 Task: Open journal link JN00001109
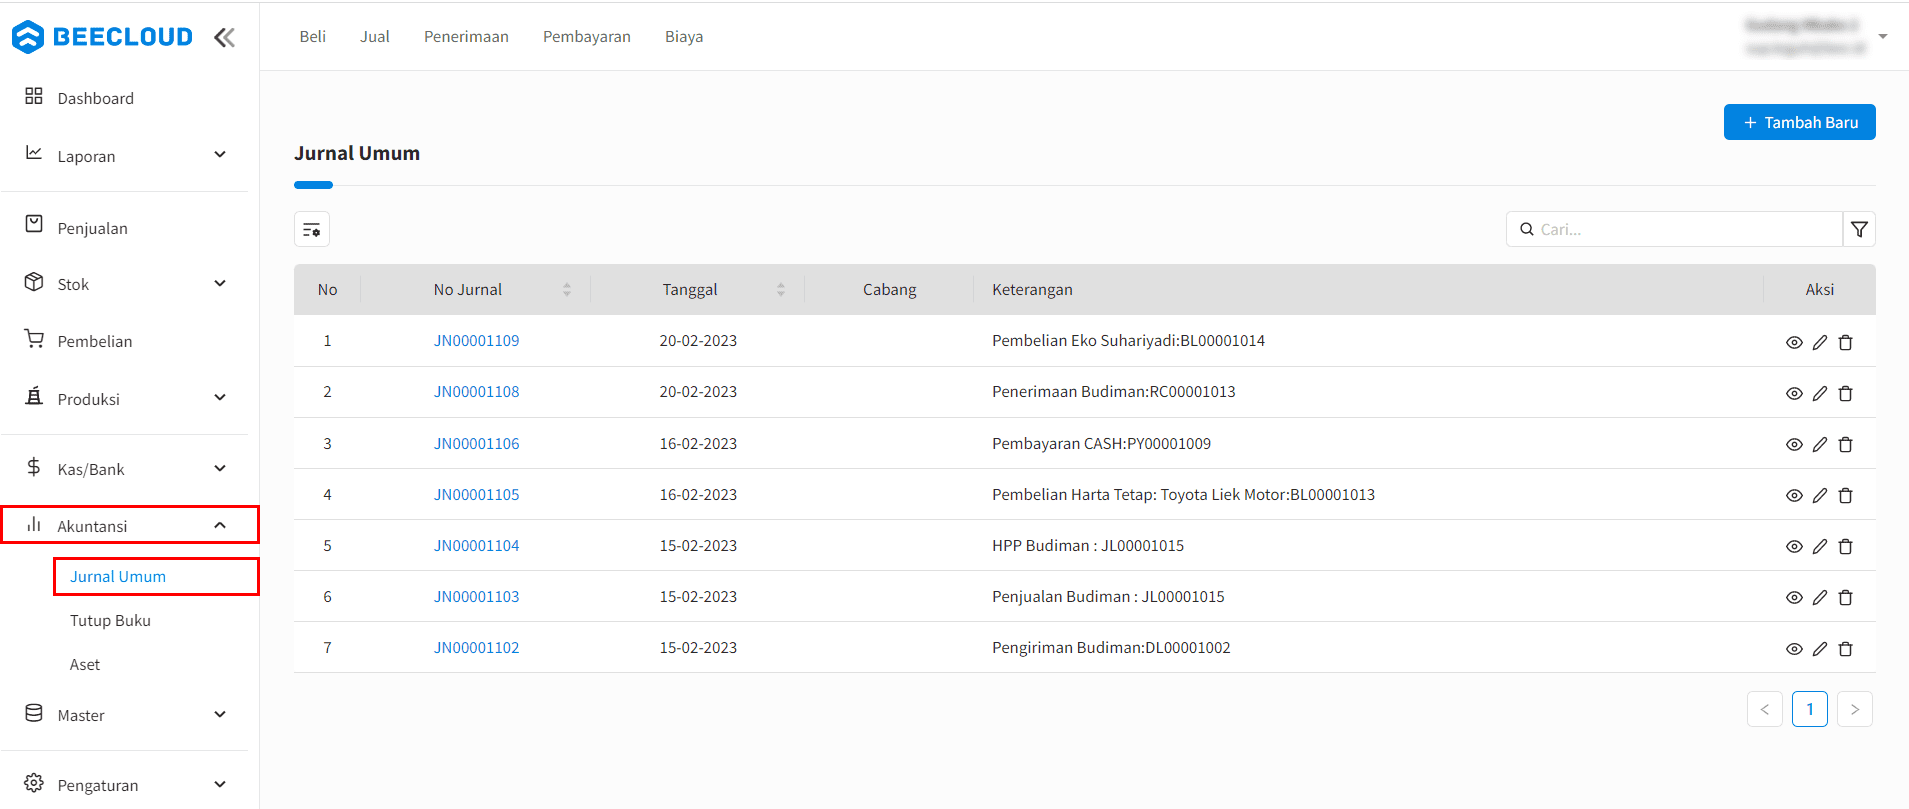coord(476,340)
